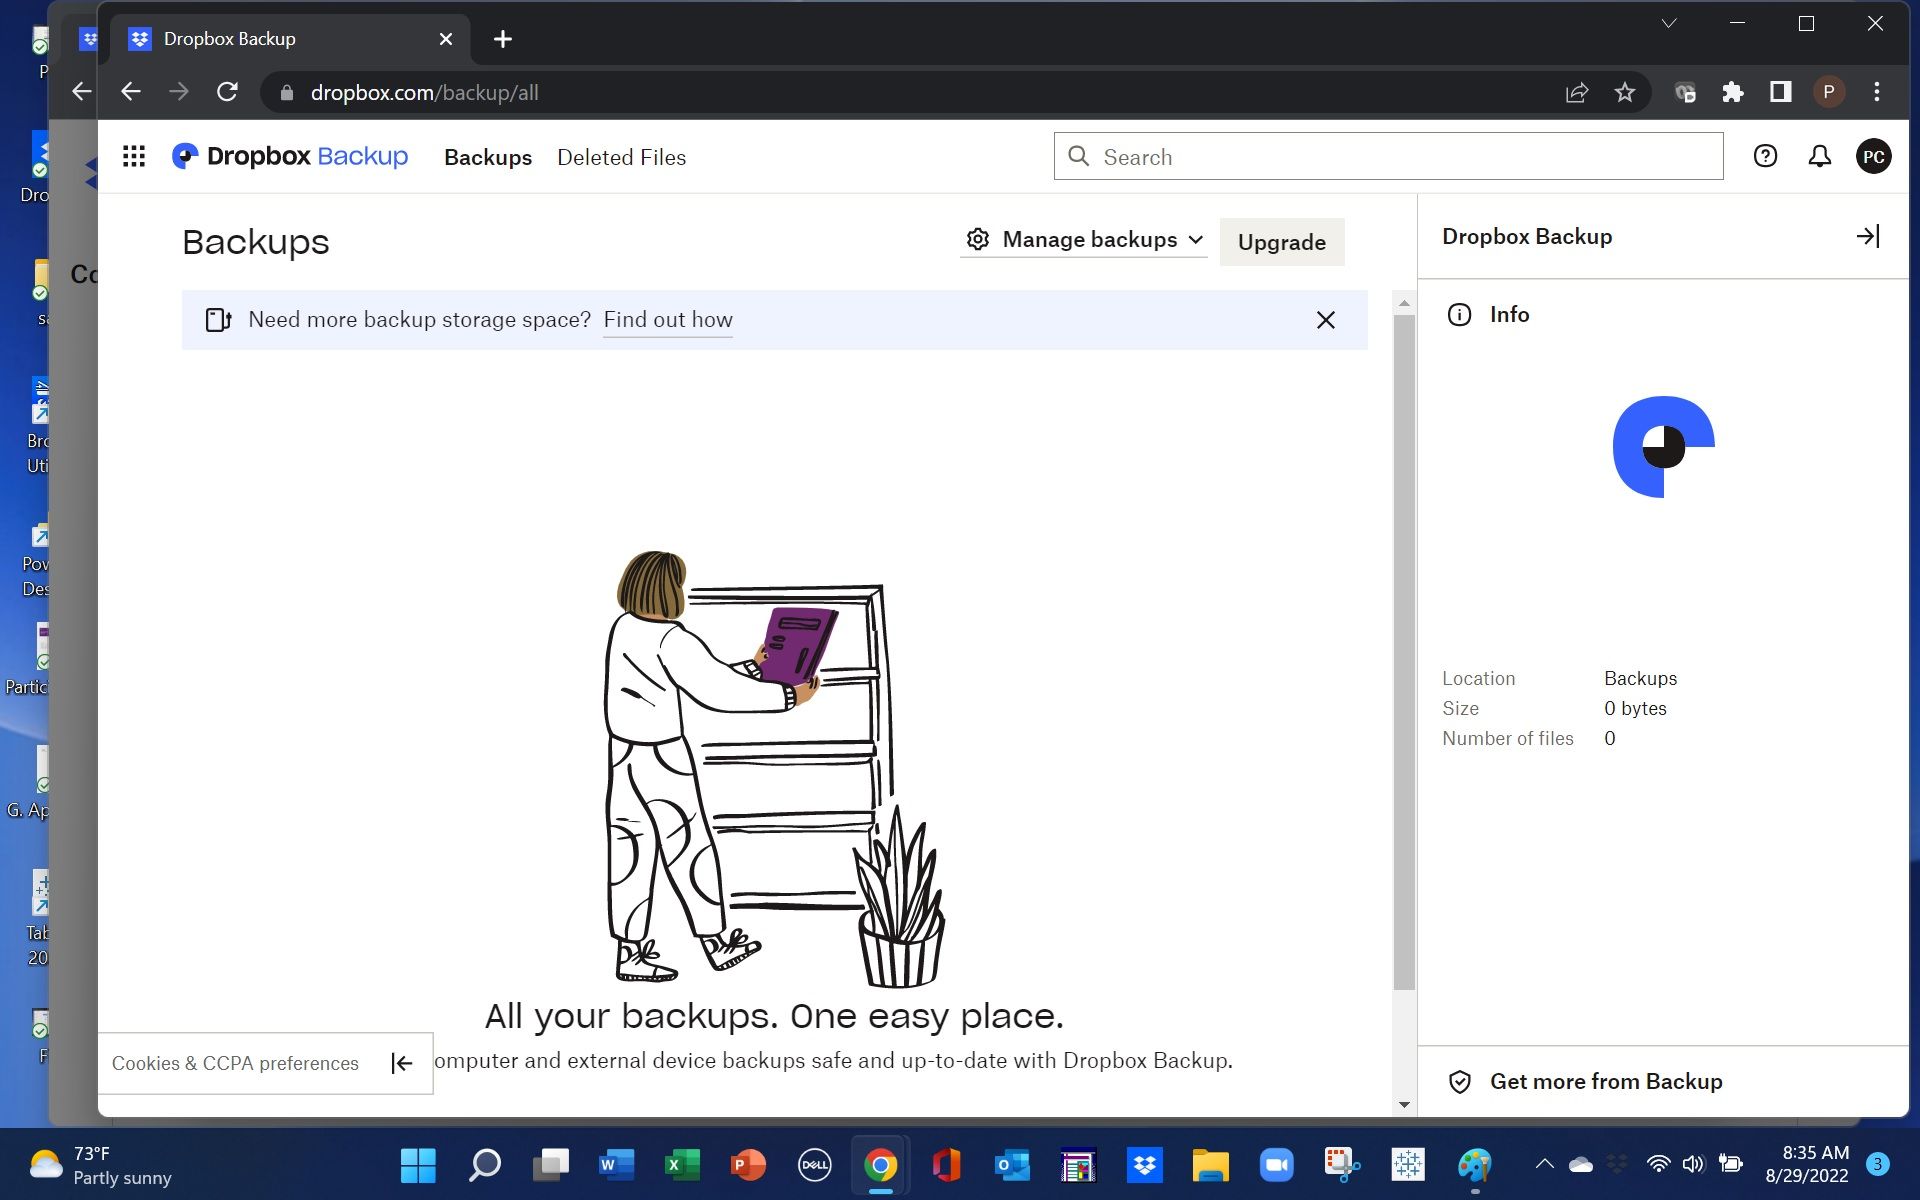
Task: Toggle Chrome side panel icon
Action: (x=1780, y=92)
